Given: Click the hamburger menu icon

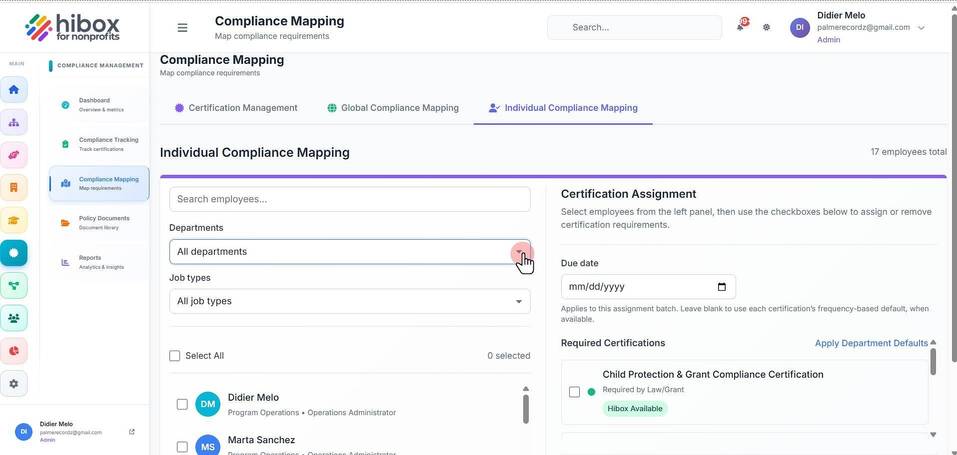Looking at the screenshot, I should pyautogui.click(x=182, y=27).
